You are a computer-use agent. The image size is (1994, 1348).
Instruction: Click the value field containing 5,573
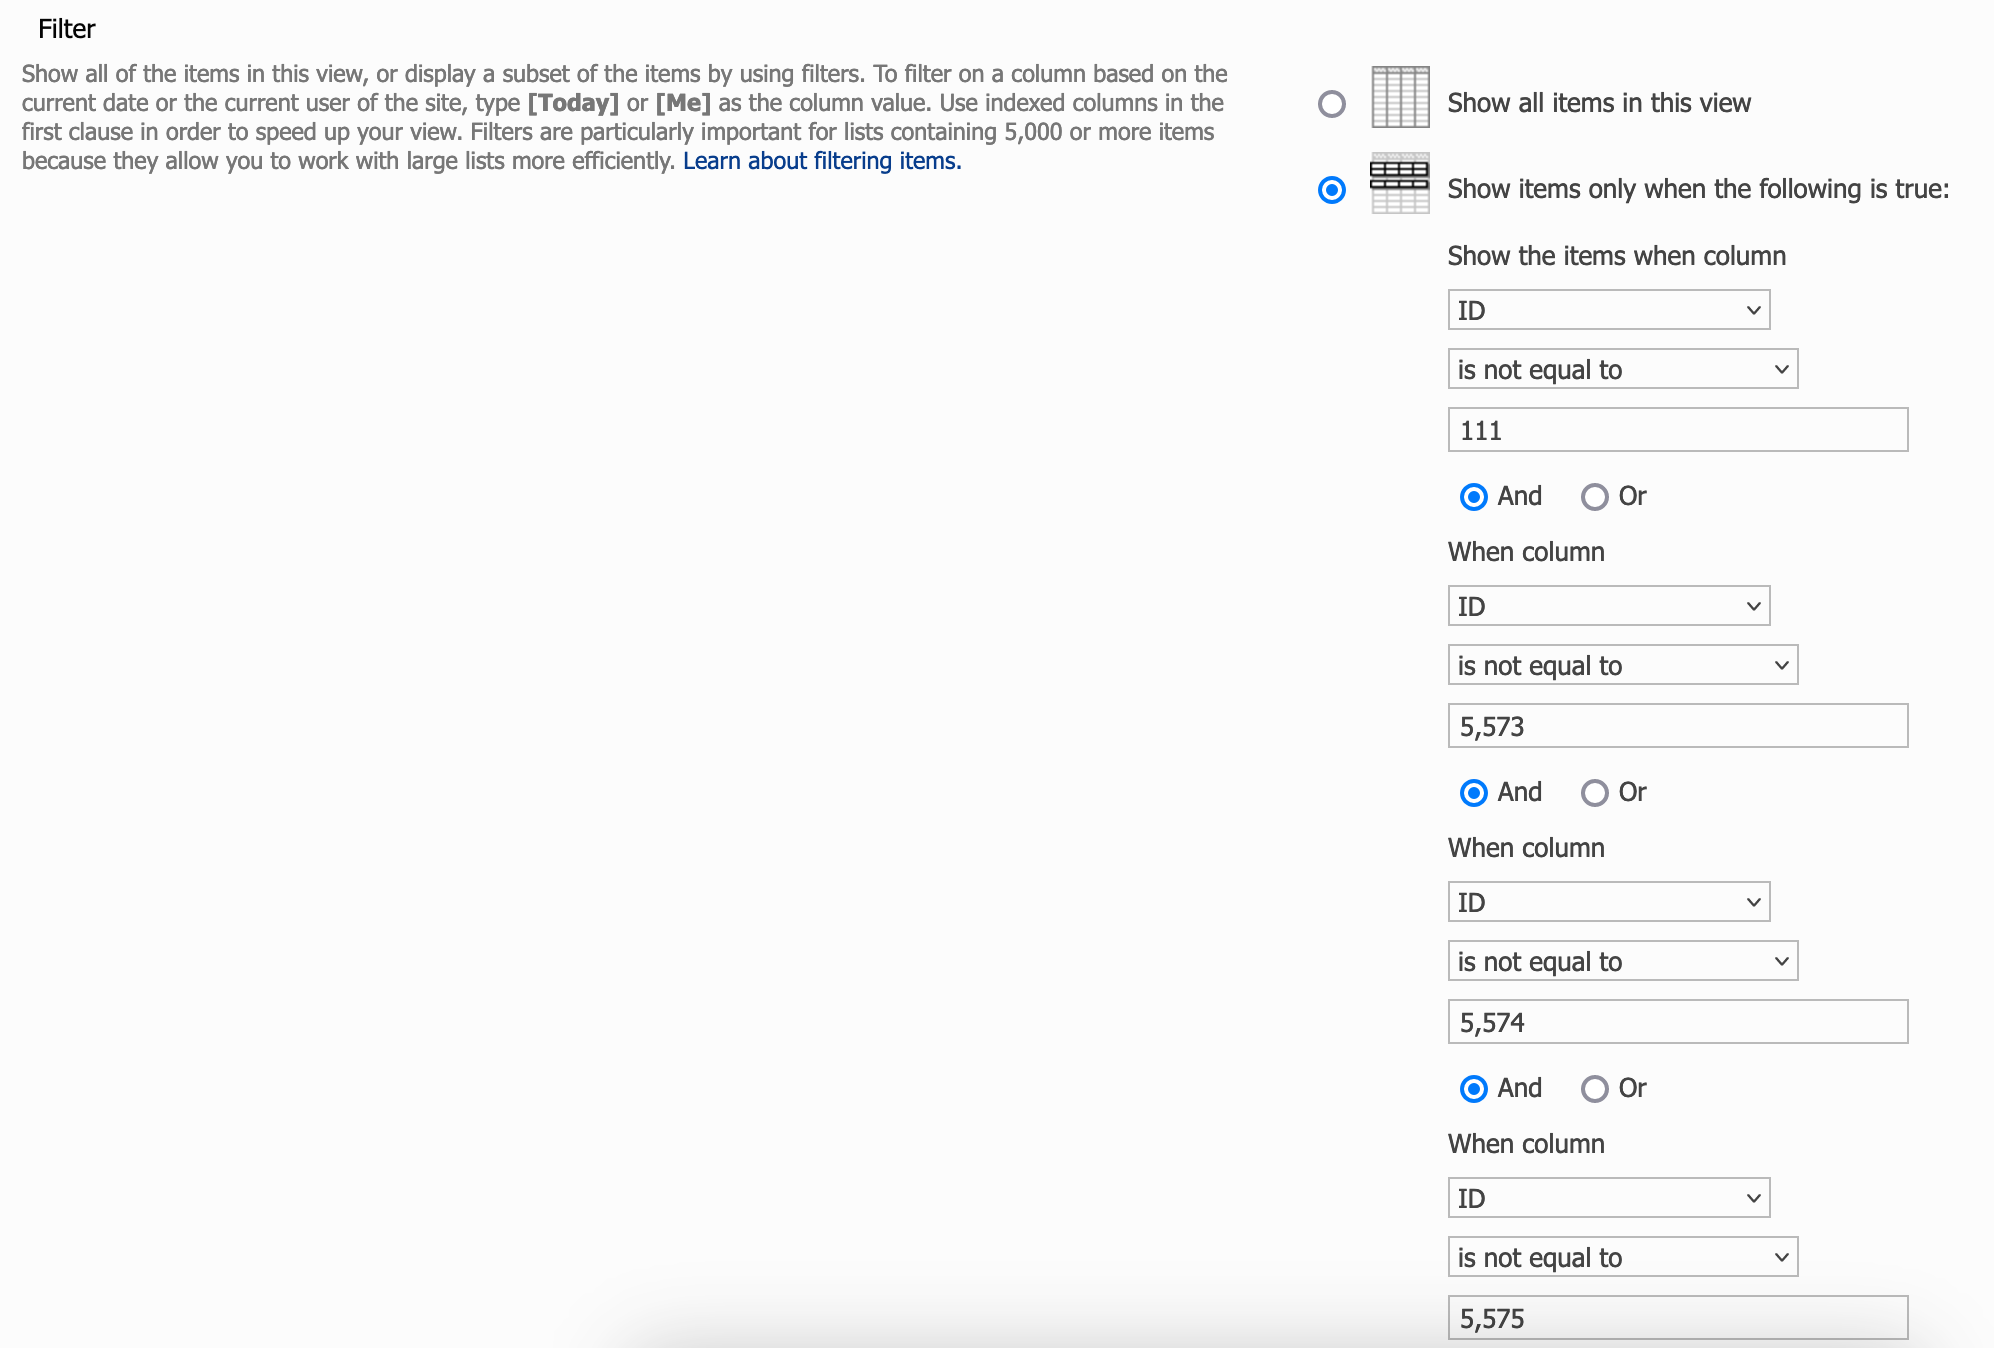(x=1676, y=726)
